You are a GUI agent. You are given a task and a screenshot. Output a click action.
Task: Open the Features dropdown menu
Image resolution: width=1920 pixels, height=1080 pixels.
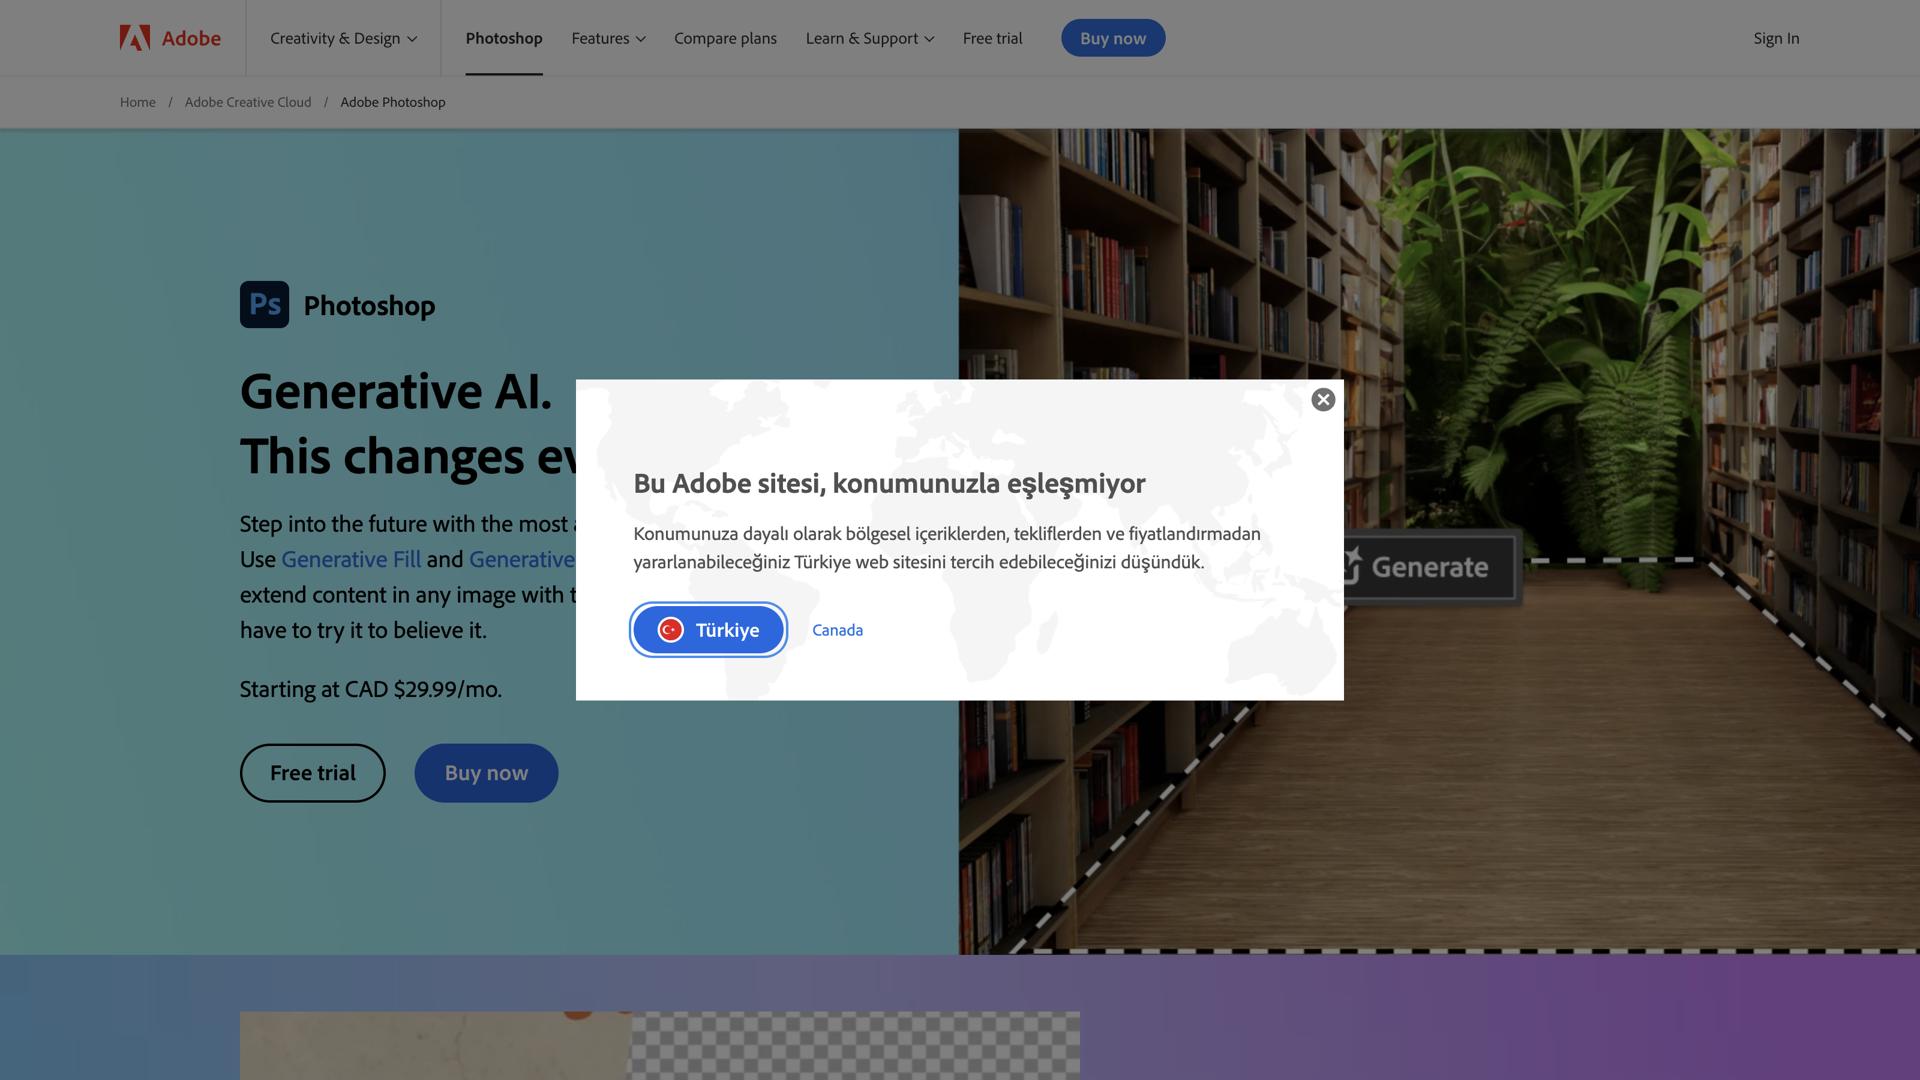click(608, 38)
